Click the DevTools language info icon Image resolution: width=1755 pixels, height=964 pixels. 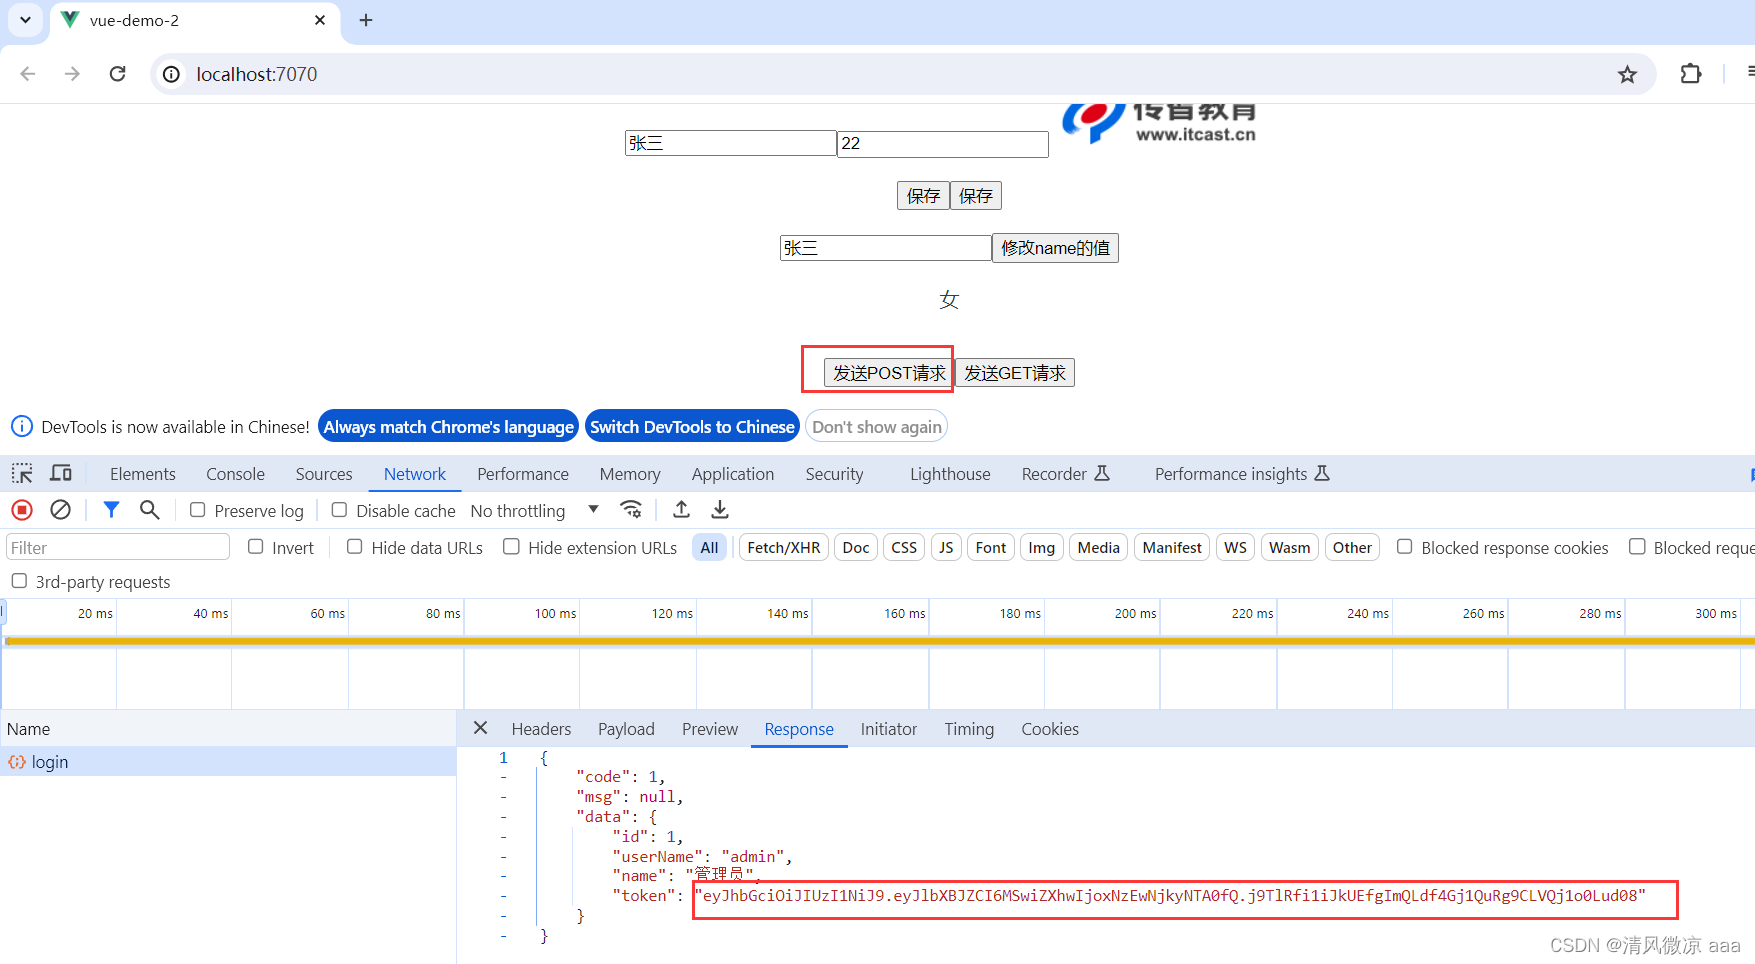pyautogui.click(x=22, y=426)
